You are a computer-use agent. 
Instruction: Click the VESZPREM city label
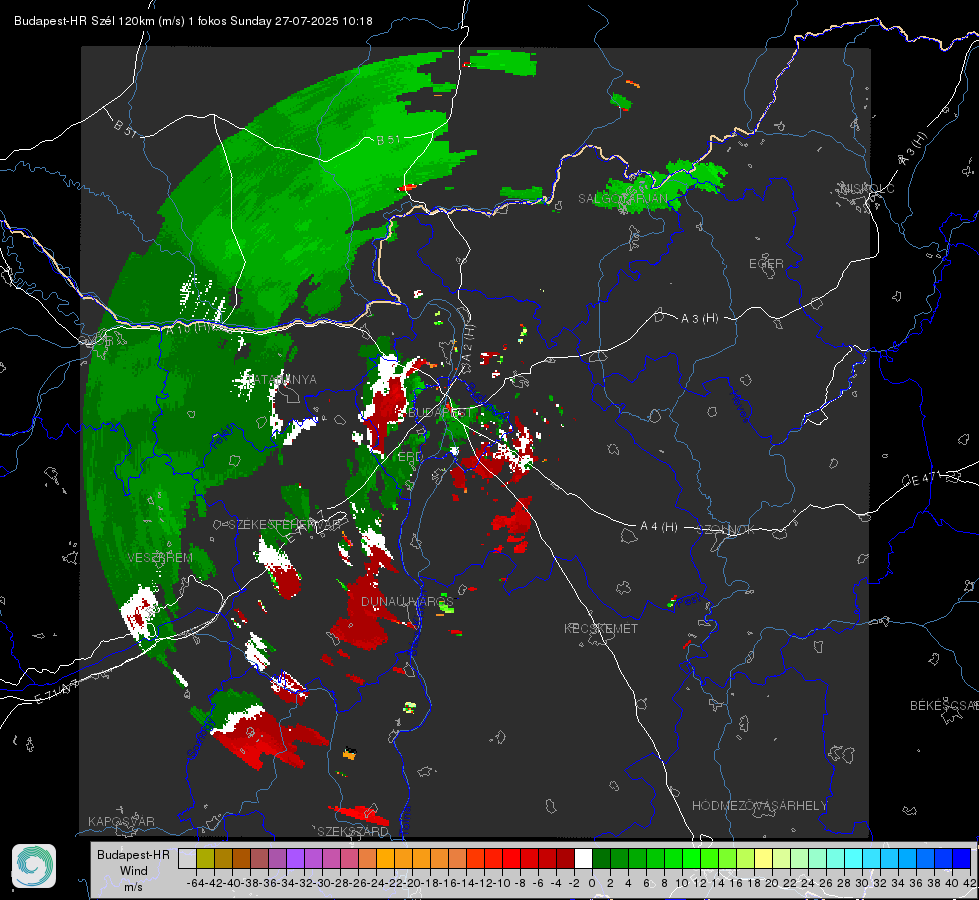click(160, 558)
